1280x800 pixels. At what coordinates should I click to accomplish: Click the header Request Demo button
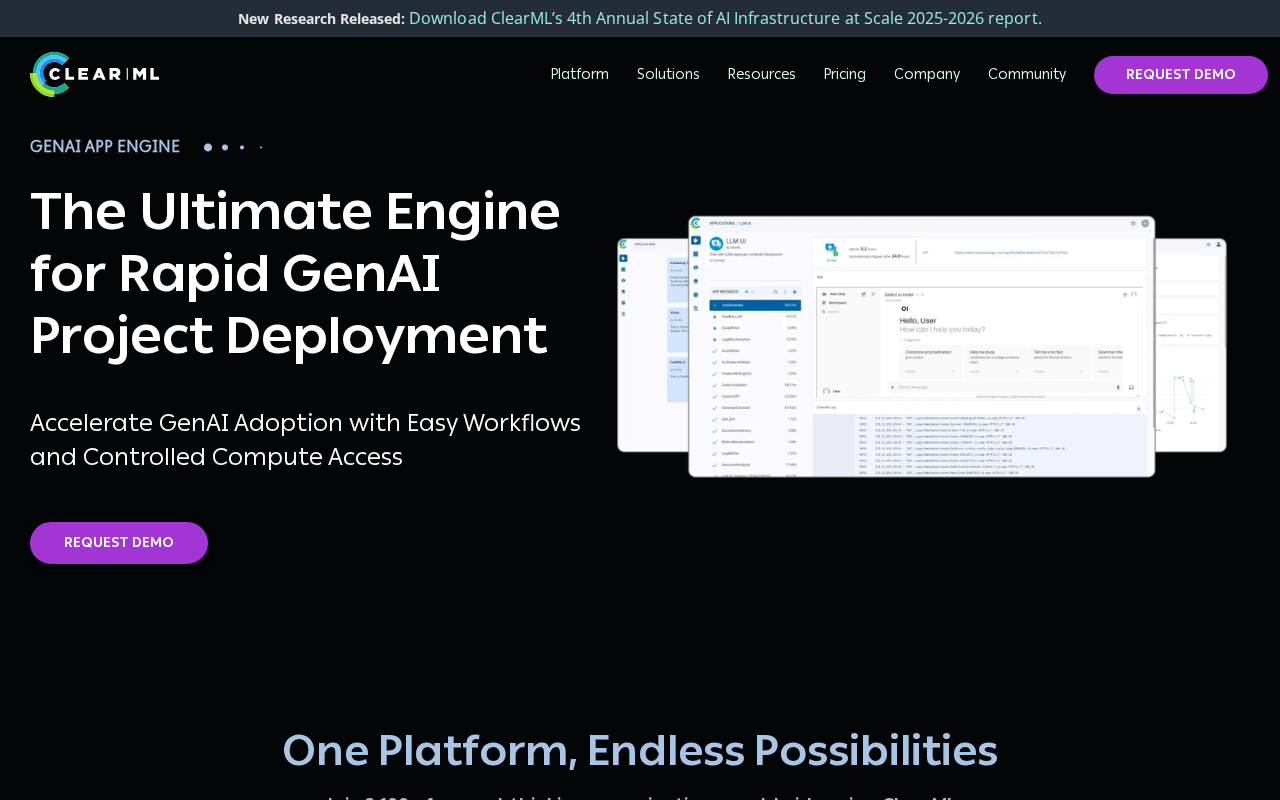[1181, 75]
